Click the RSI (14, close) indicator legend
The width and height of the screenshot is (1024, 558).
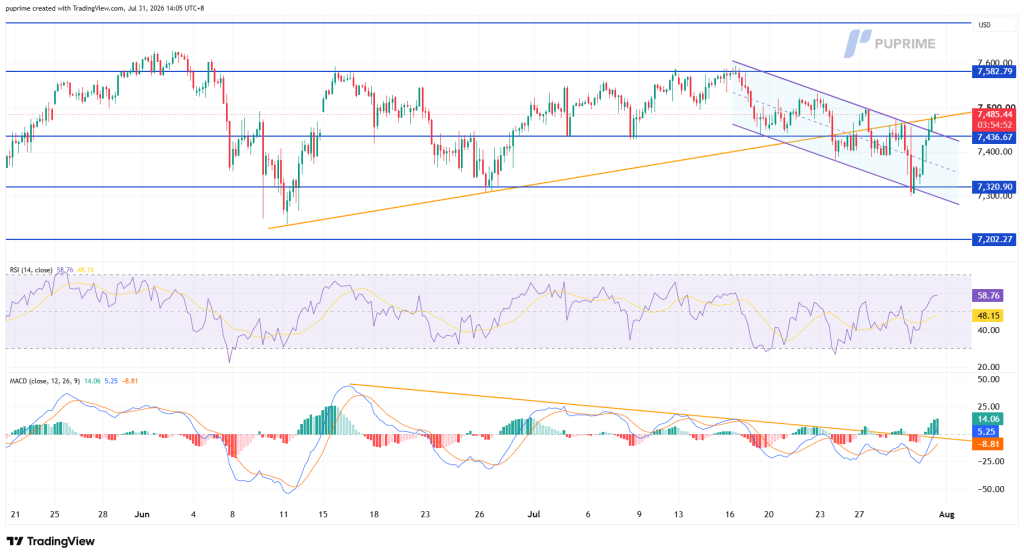tap(31, 270)
